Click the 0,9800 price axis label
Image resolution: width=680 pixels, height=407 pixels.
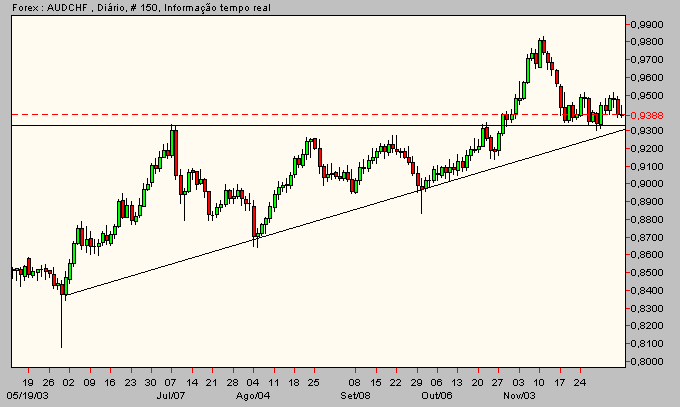(x=647, y=42)
